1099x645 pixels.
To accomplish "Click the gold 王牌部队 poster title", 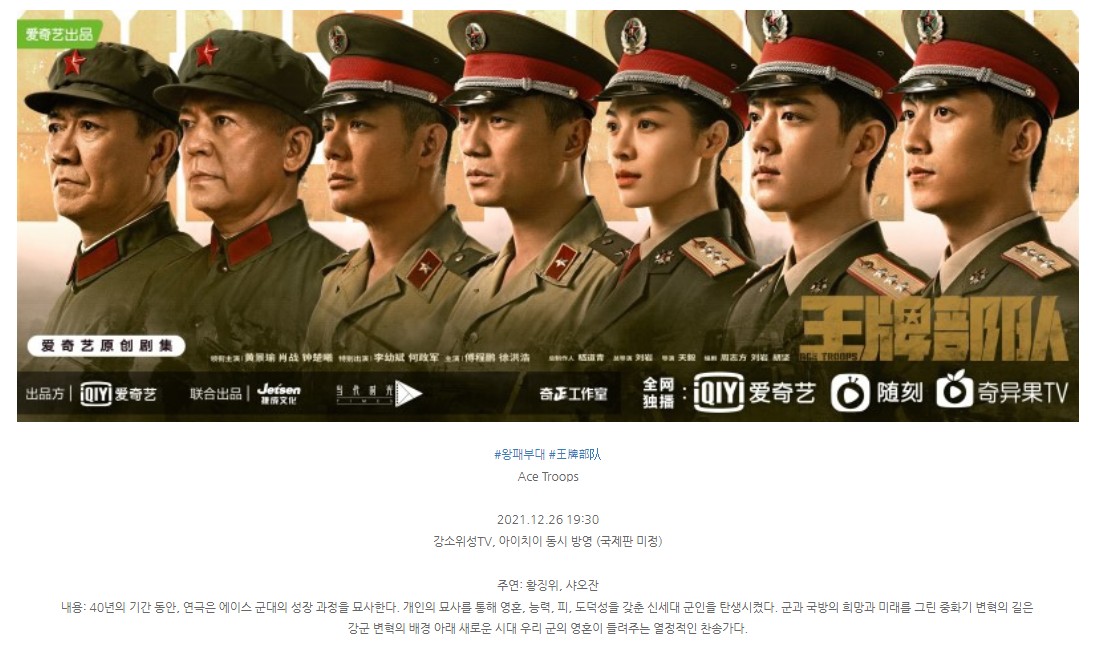I will coord(934,327).
